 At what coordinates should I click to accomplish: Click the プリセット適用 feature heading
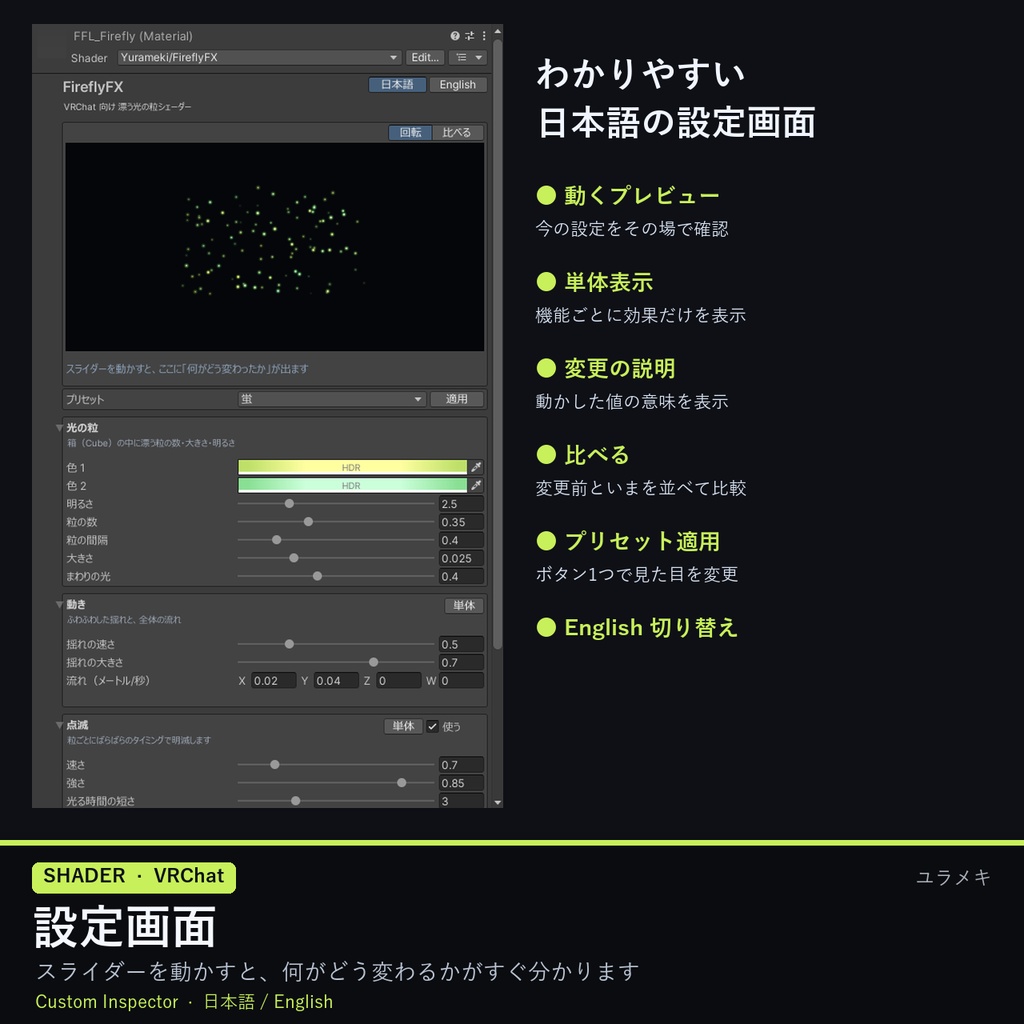pos(642,541)
